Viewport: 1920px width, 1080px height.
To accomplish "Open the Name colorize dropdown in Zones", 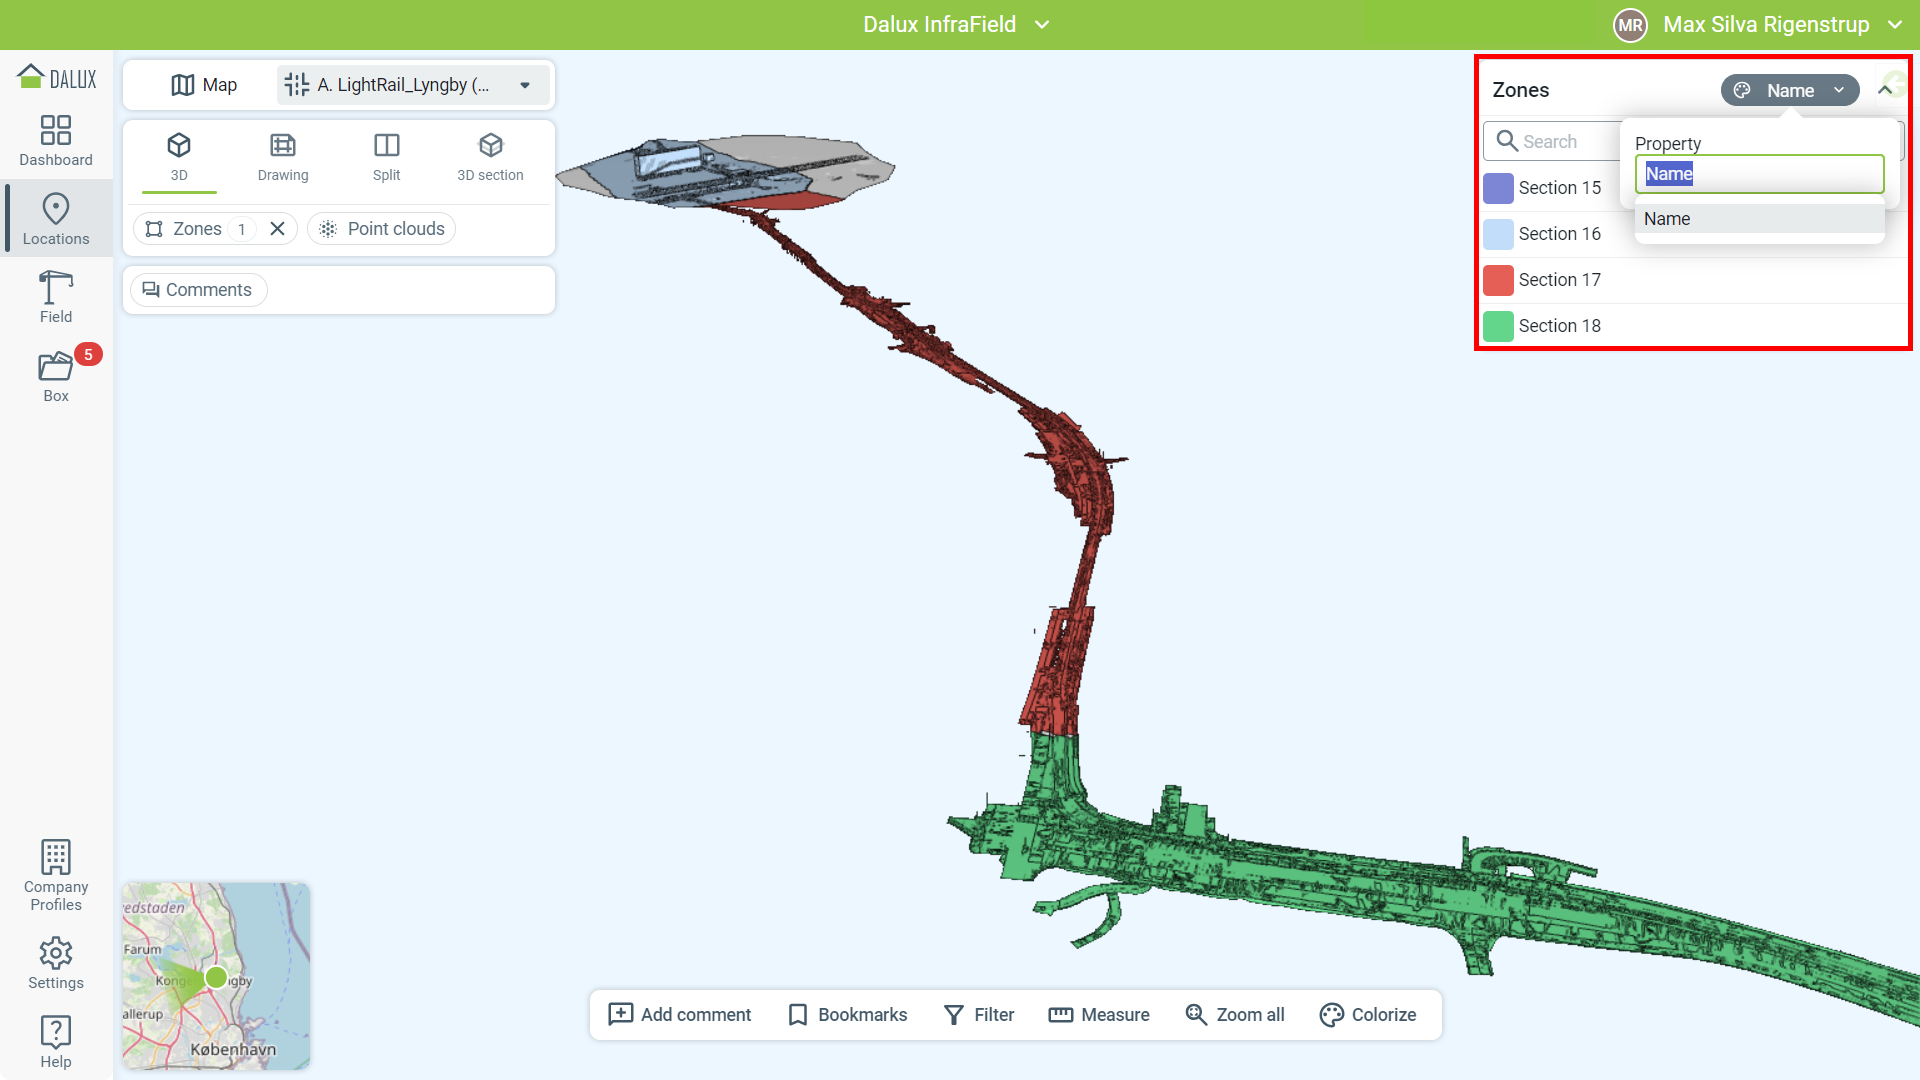I will tap(1790, 90).
